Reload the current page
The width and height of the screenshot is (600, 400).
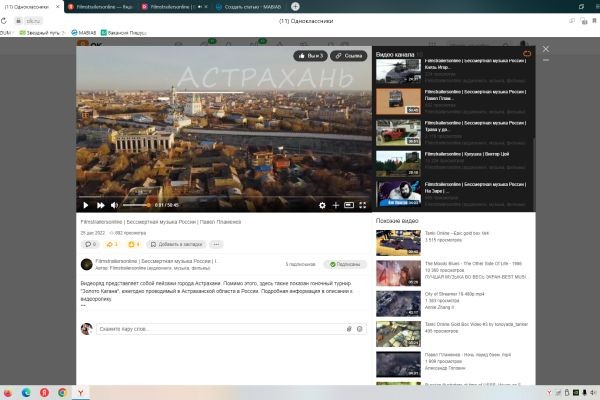4,21
